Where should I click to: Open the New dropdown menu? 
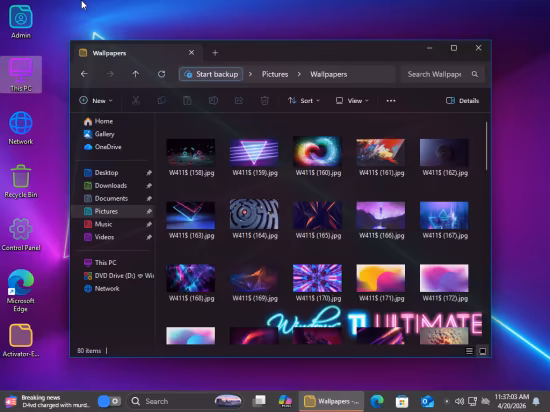[x=96, y=101]
